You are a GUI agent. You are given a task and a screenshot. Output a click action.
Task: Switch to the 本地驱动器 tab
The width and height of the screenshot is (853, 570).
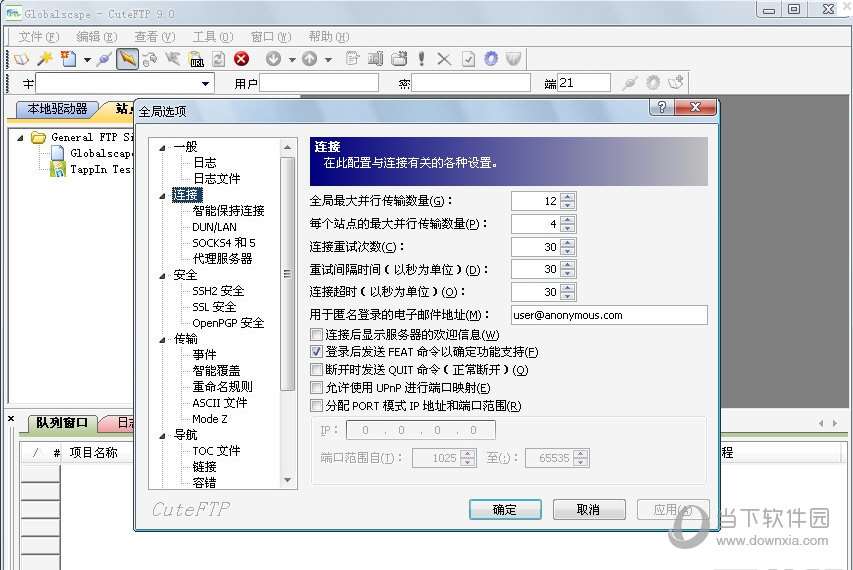pos(57,109)
